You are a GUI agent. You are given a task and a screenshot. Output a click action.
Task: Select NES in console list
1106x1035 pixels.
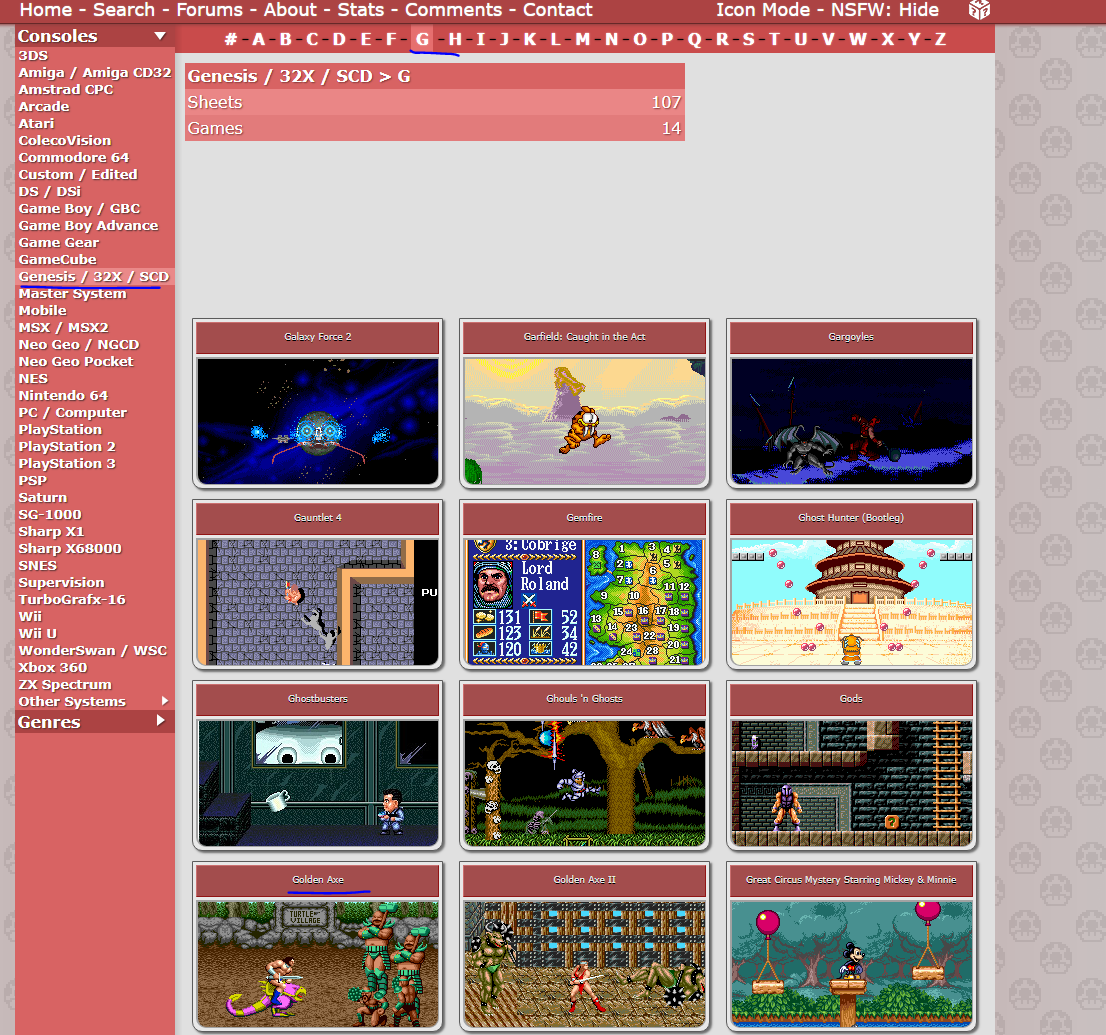point(33,378)
